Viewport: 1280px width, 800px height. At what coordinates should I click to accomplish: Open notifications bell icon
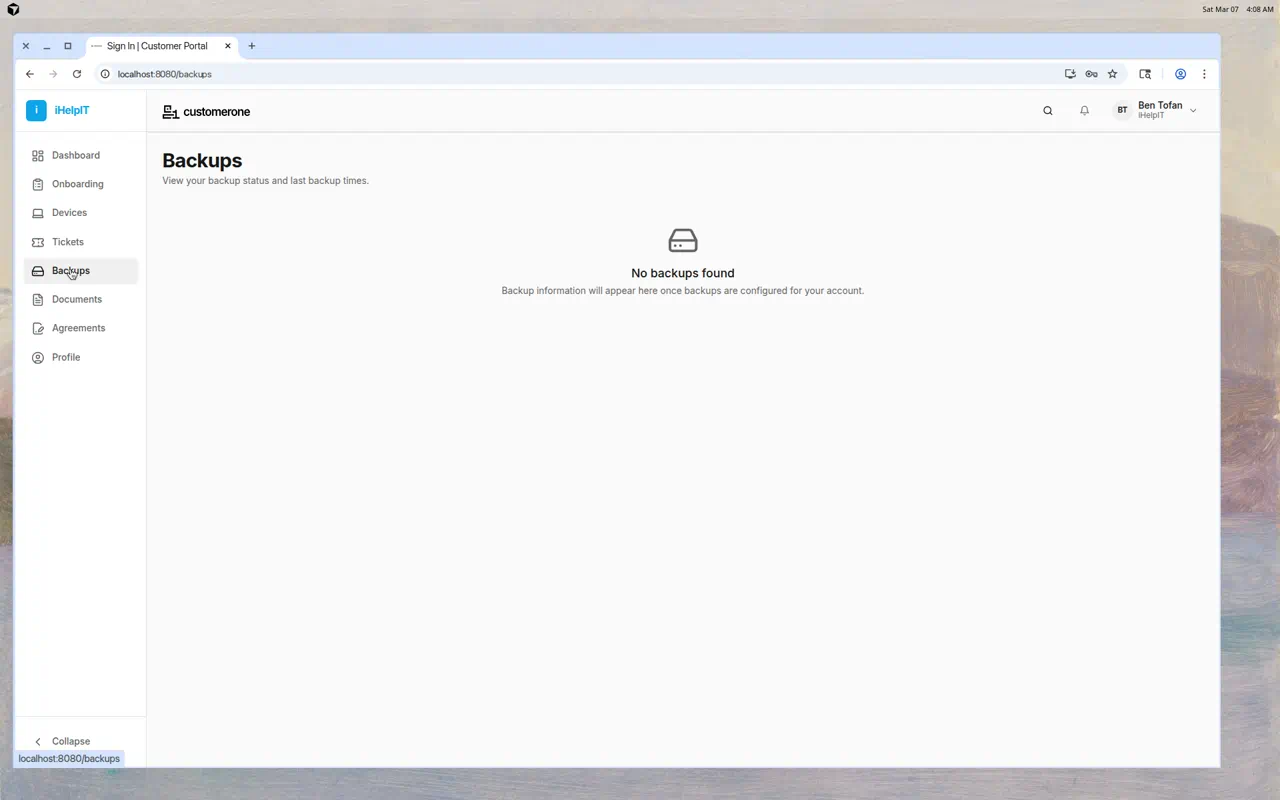click(x=1084, y=111)
